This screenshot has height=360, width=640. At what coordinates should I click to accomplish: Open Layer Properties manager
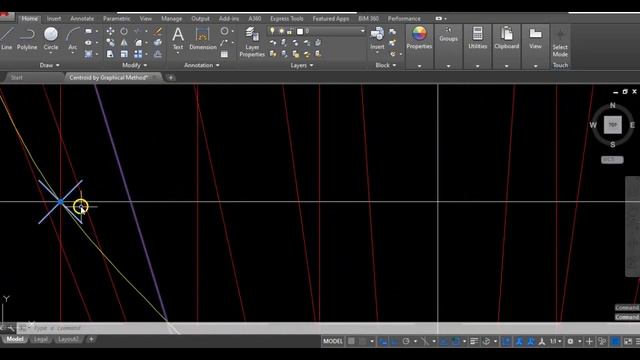(252, 42)
